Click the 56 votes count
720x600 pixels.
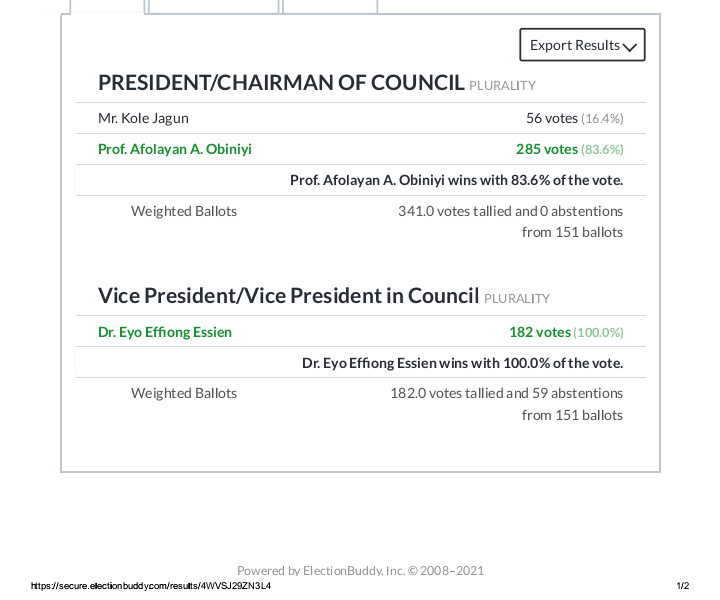[x=552, y=118]
